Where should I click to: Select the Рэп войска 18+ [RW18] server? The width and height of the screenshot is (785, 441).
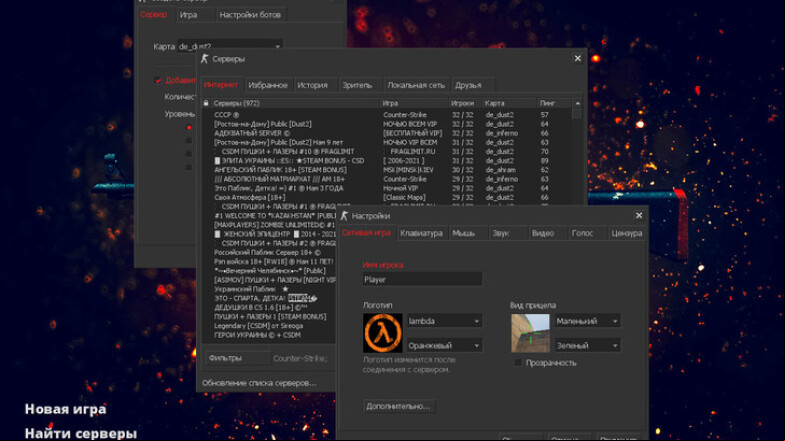pyautogui.click(x=269, y=261)
